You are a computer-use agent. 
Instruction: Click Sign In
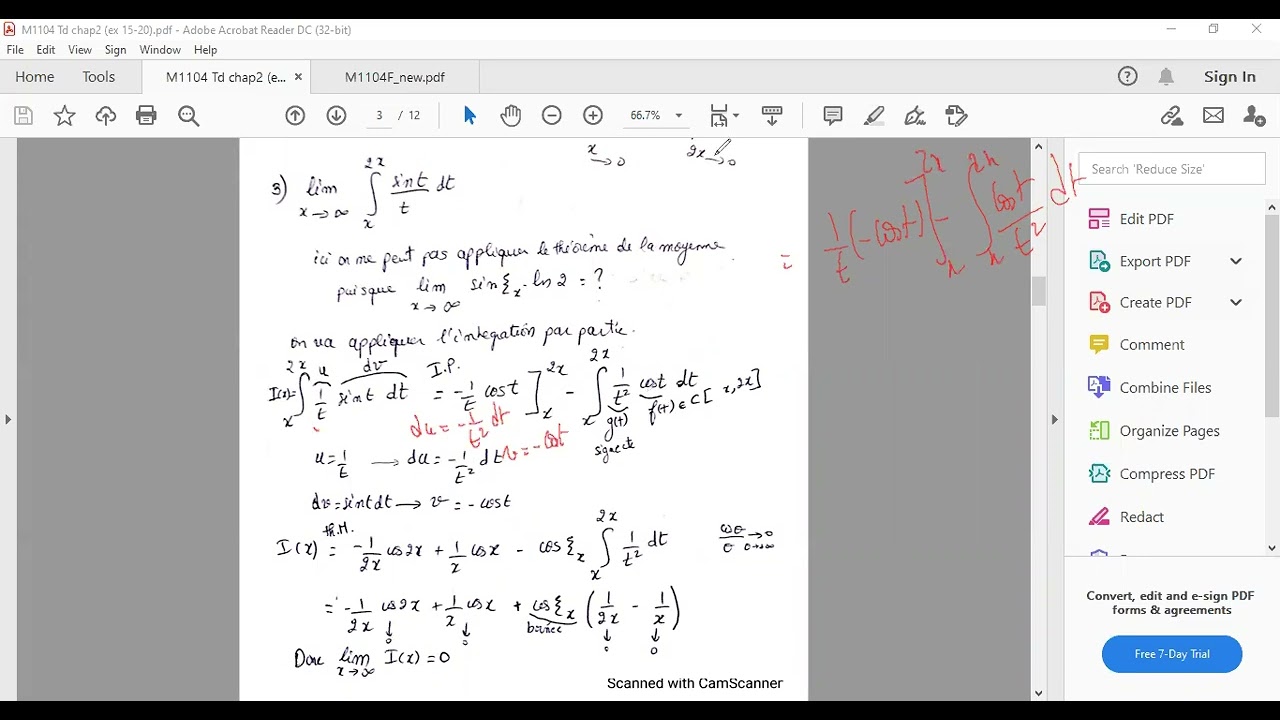click(x=1230, y=76)
